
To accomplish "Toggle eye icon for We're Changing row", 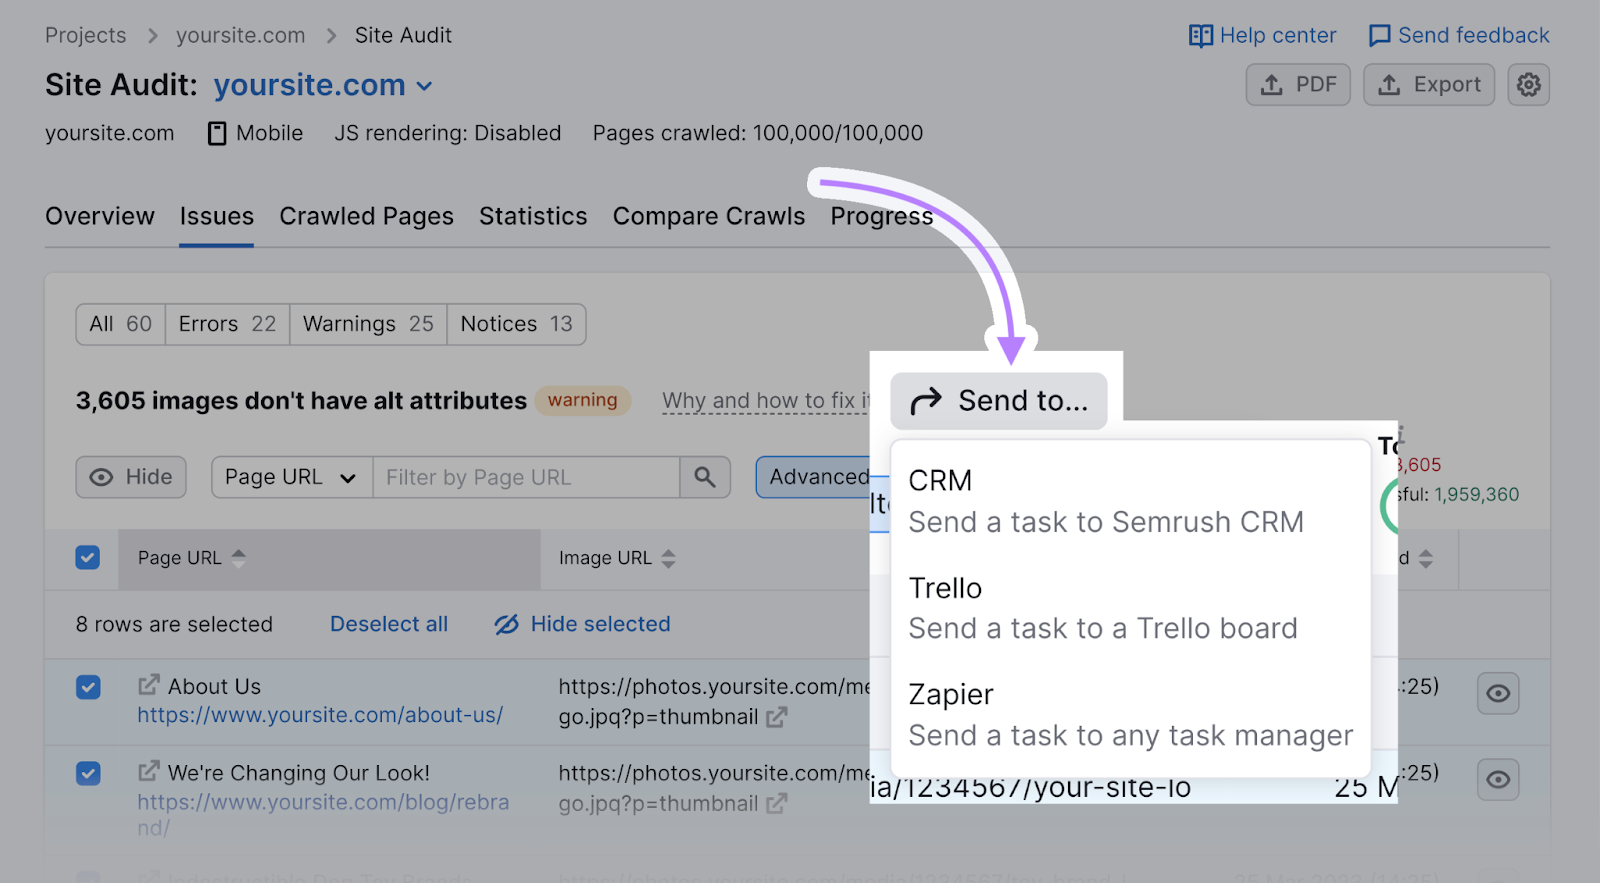I will click(x=1498, y=779).
